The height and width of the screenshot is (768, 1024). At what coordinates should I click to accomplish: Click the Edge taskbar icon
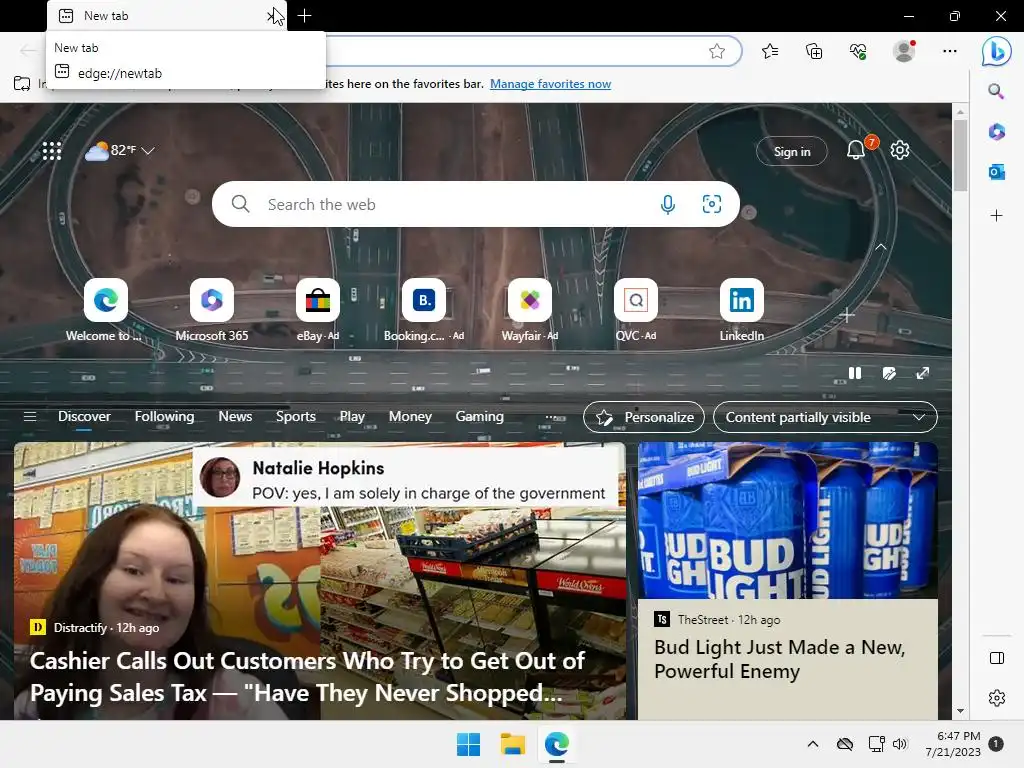tap(556, 744)
